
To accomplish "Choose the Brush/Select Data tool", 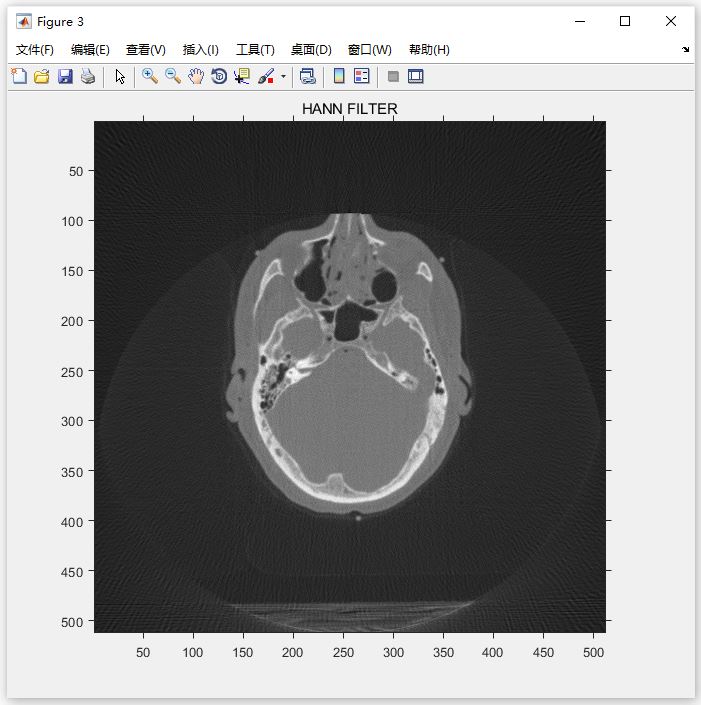I will pos(266,76).
